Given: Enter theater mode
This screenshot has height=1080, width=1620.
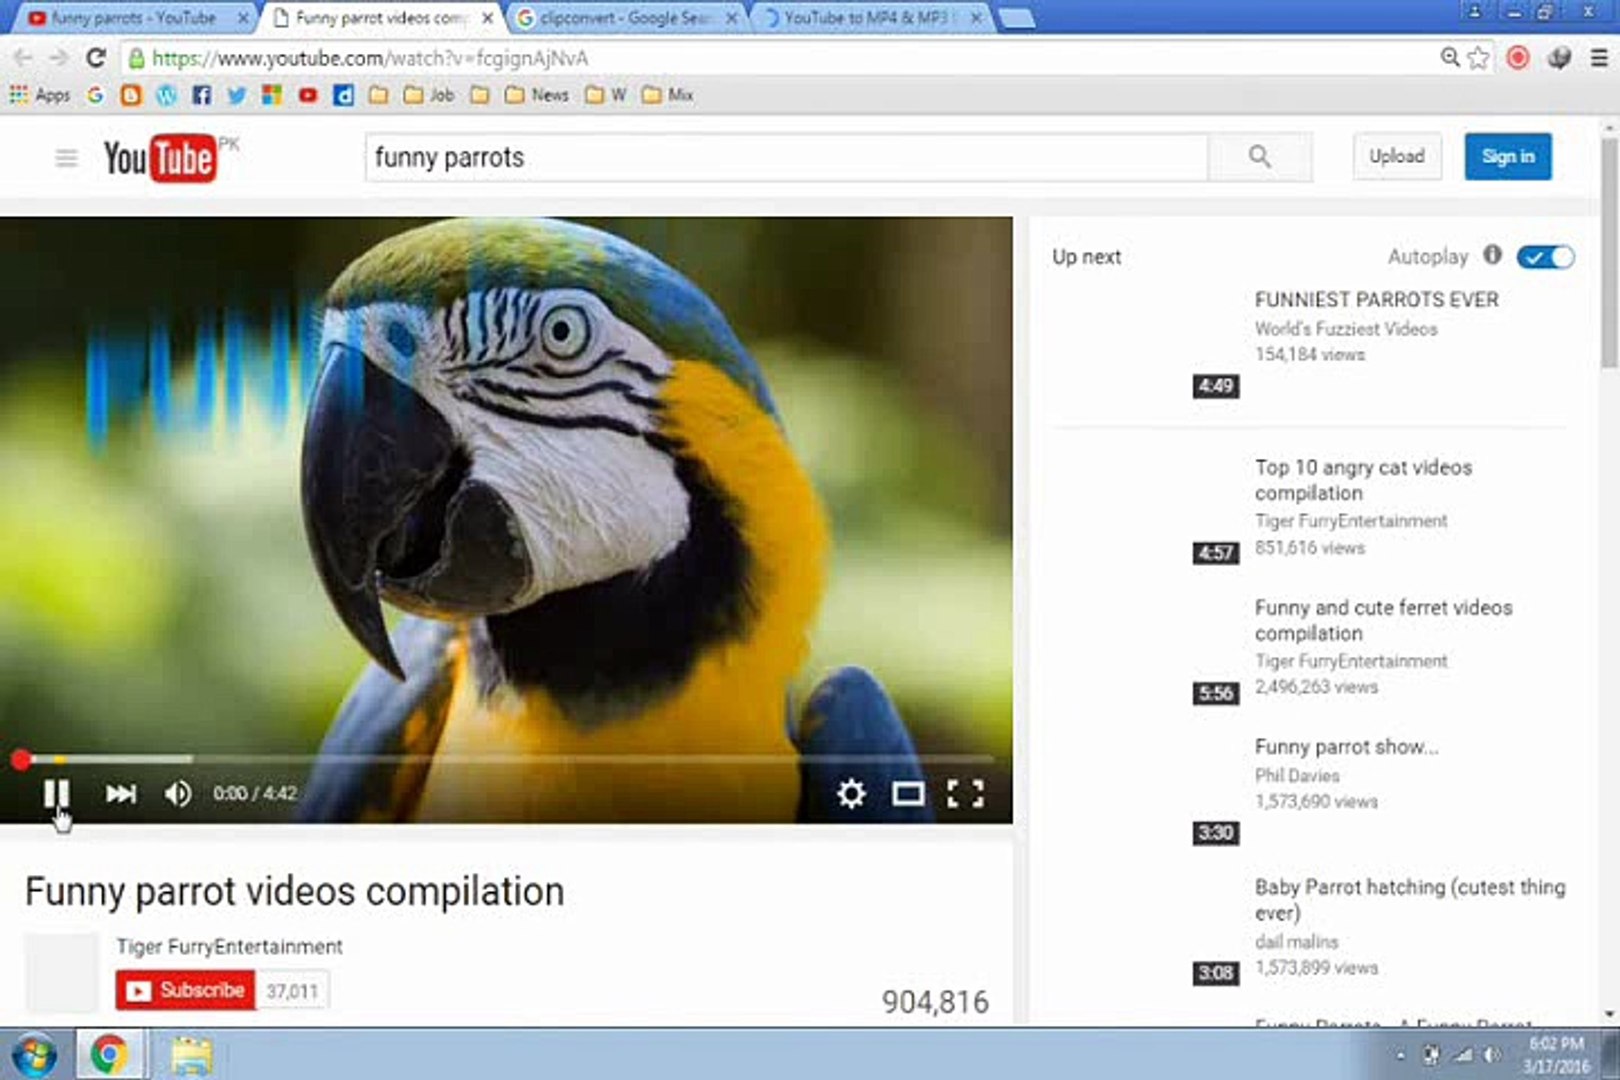Looking at the screenshot, I should (x=908, y=793).
